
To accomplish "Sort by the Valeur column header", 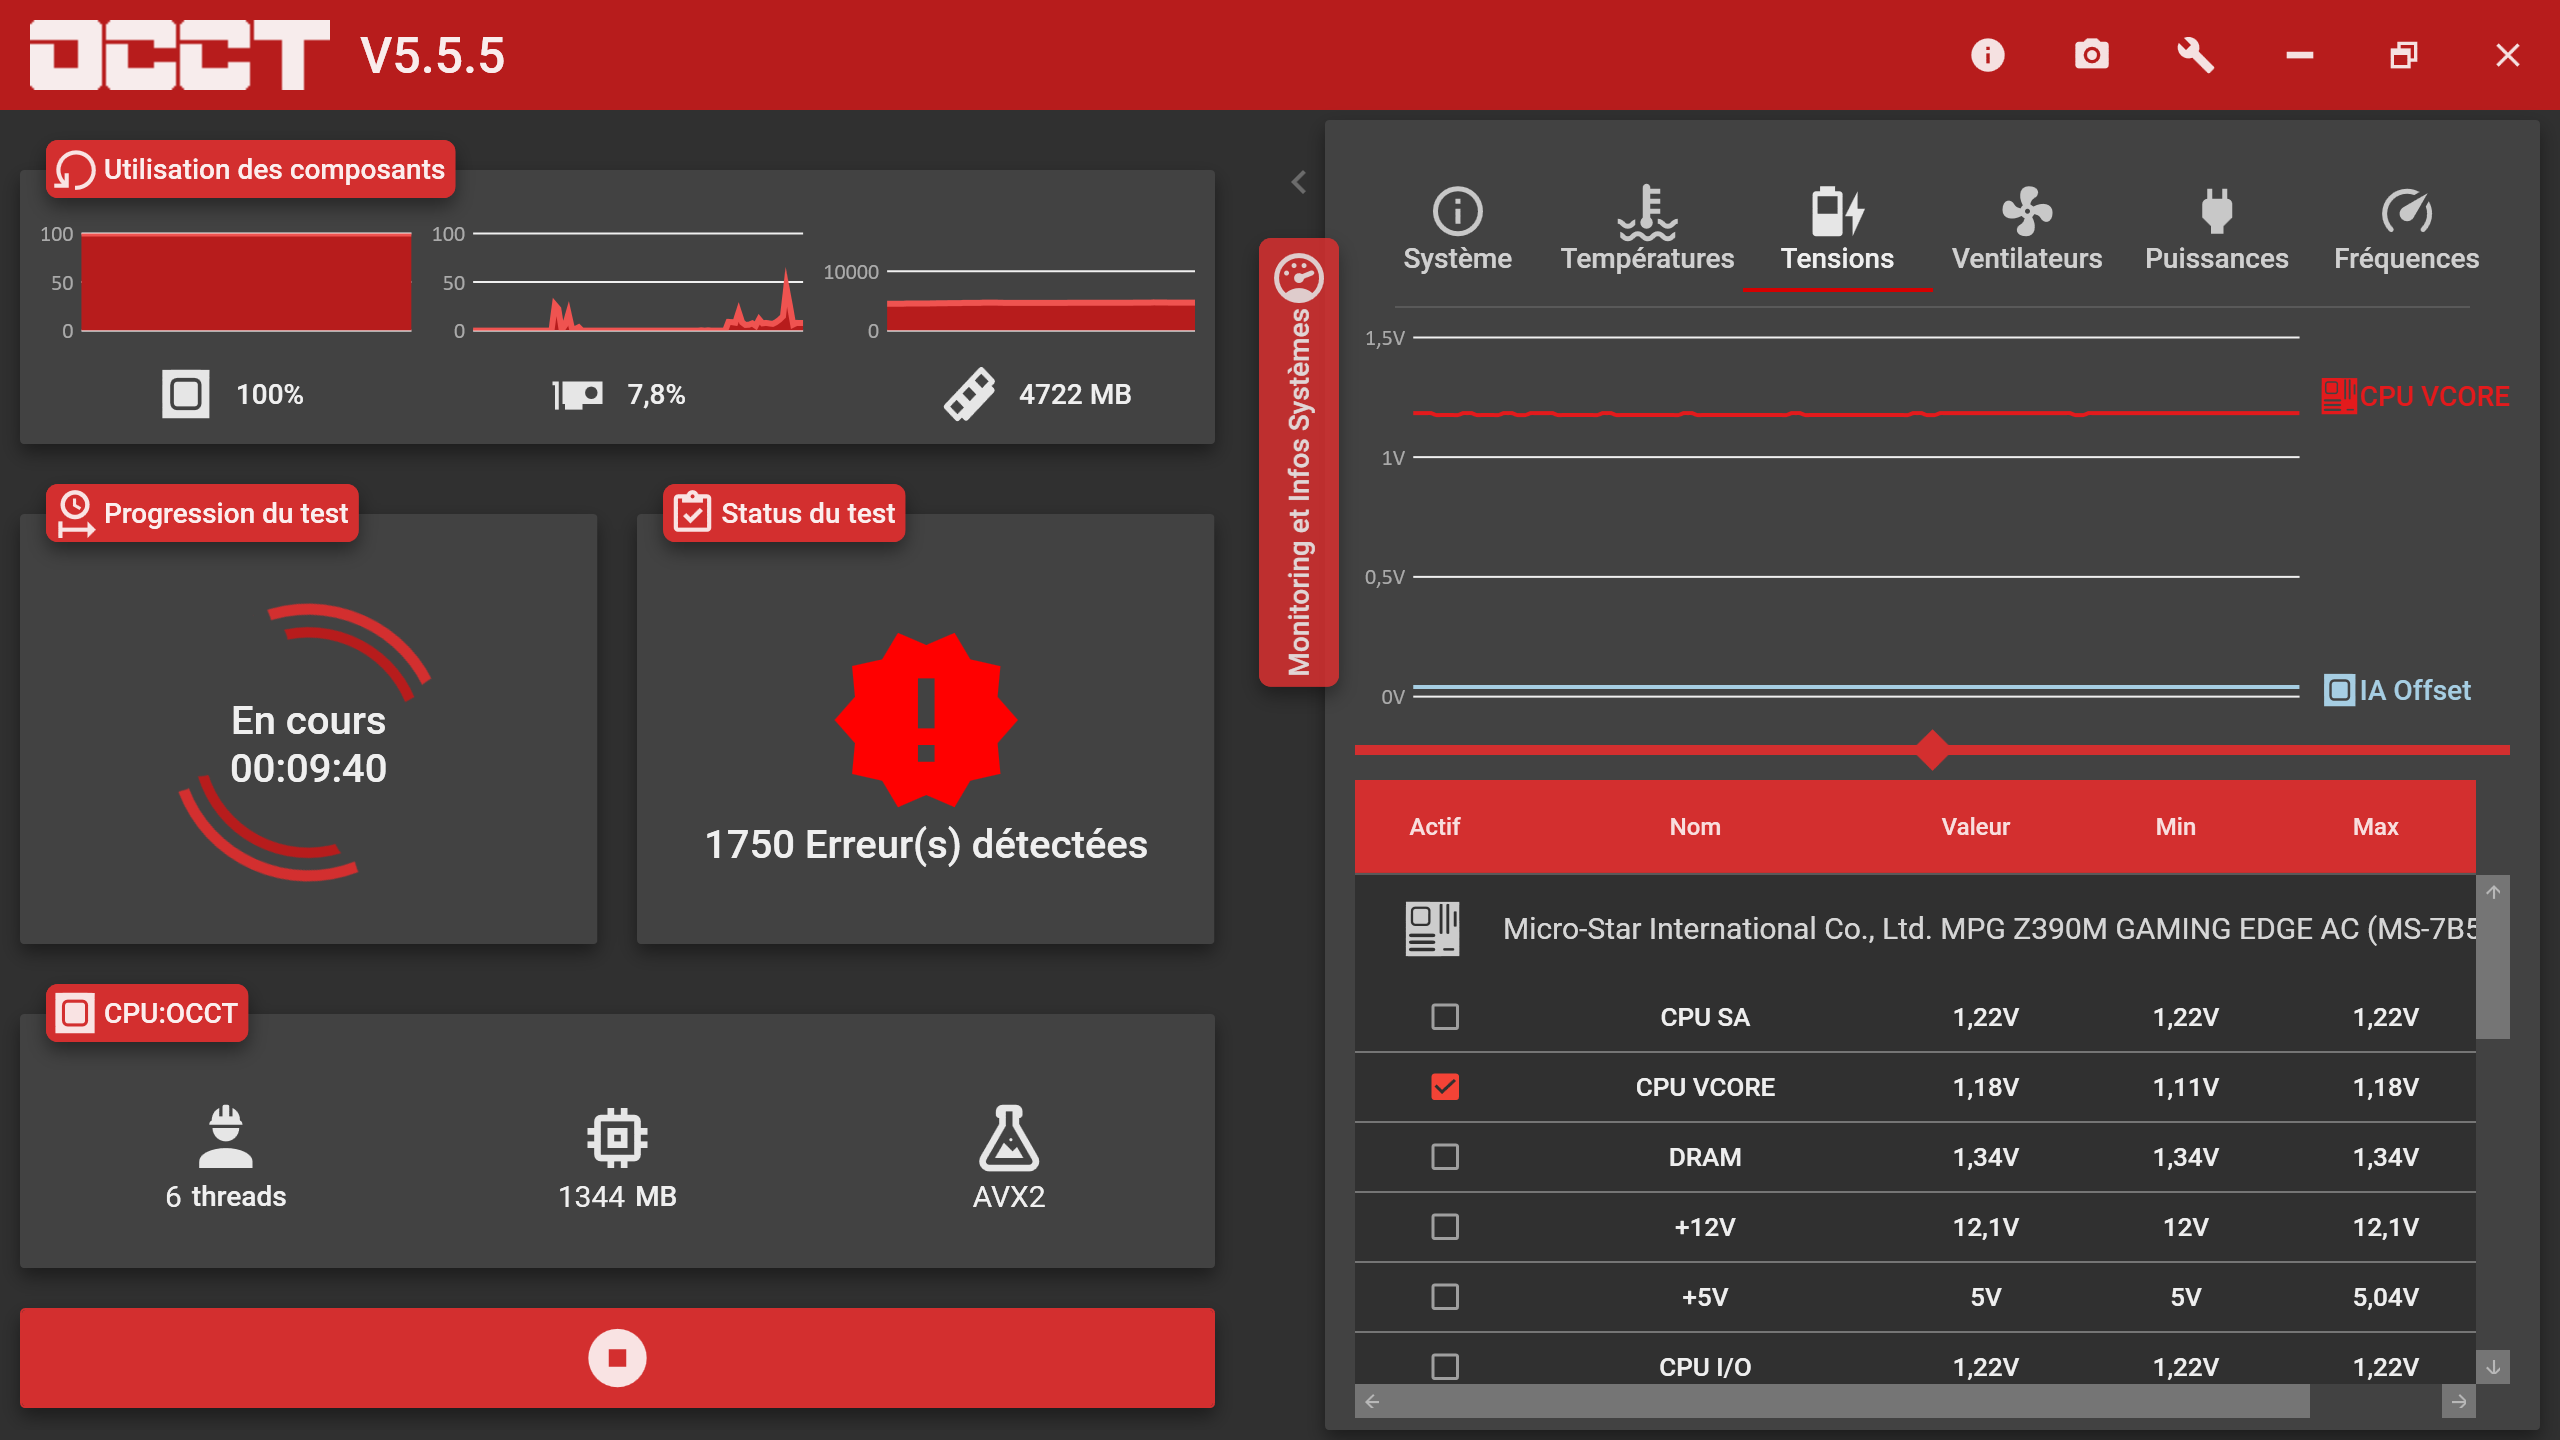I will [x=1975, y=827].
